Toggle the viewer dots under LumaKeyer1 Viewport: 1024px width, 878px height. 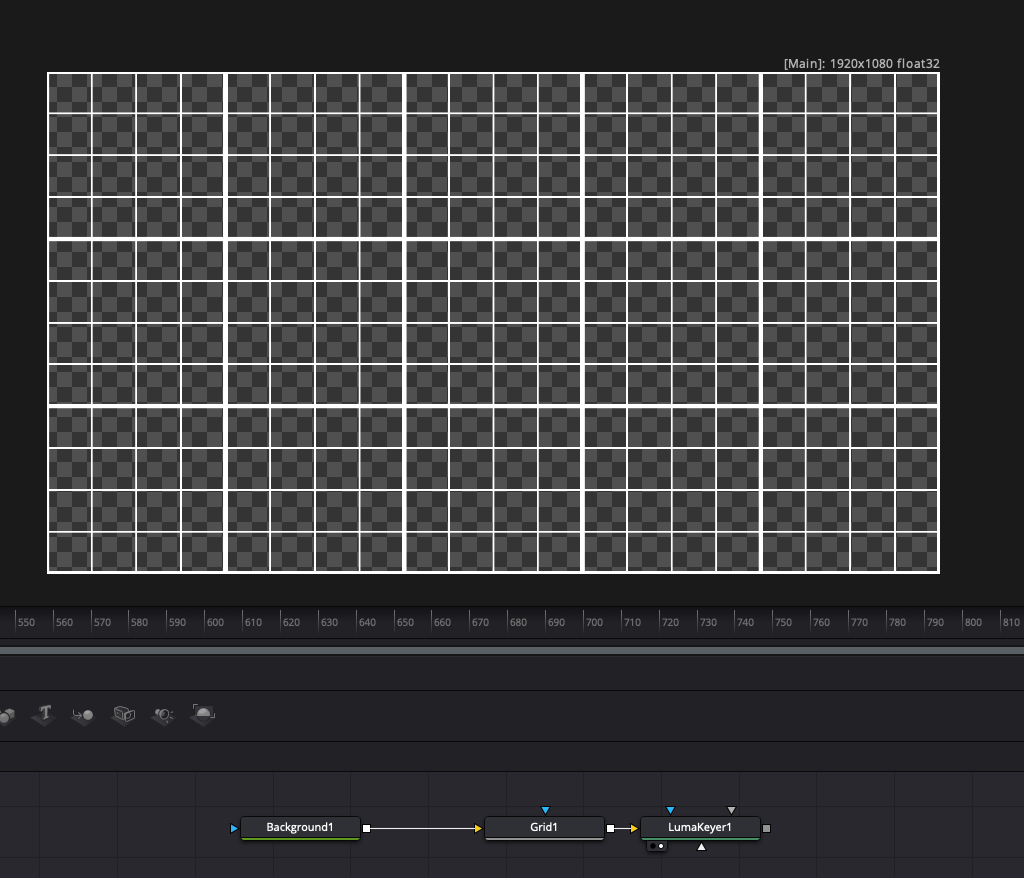click(657, 846)
